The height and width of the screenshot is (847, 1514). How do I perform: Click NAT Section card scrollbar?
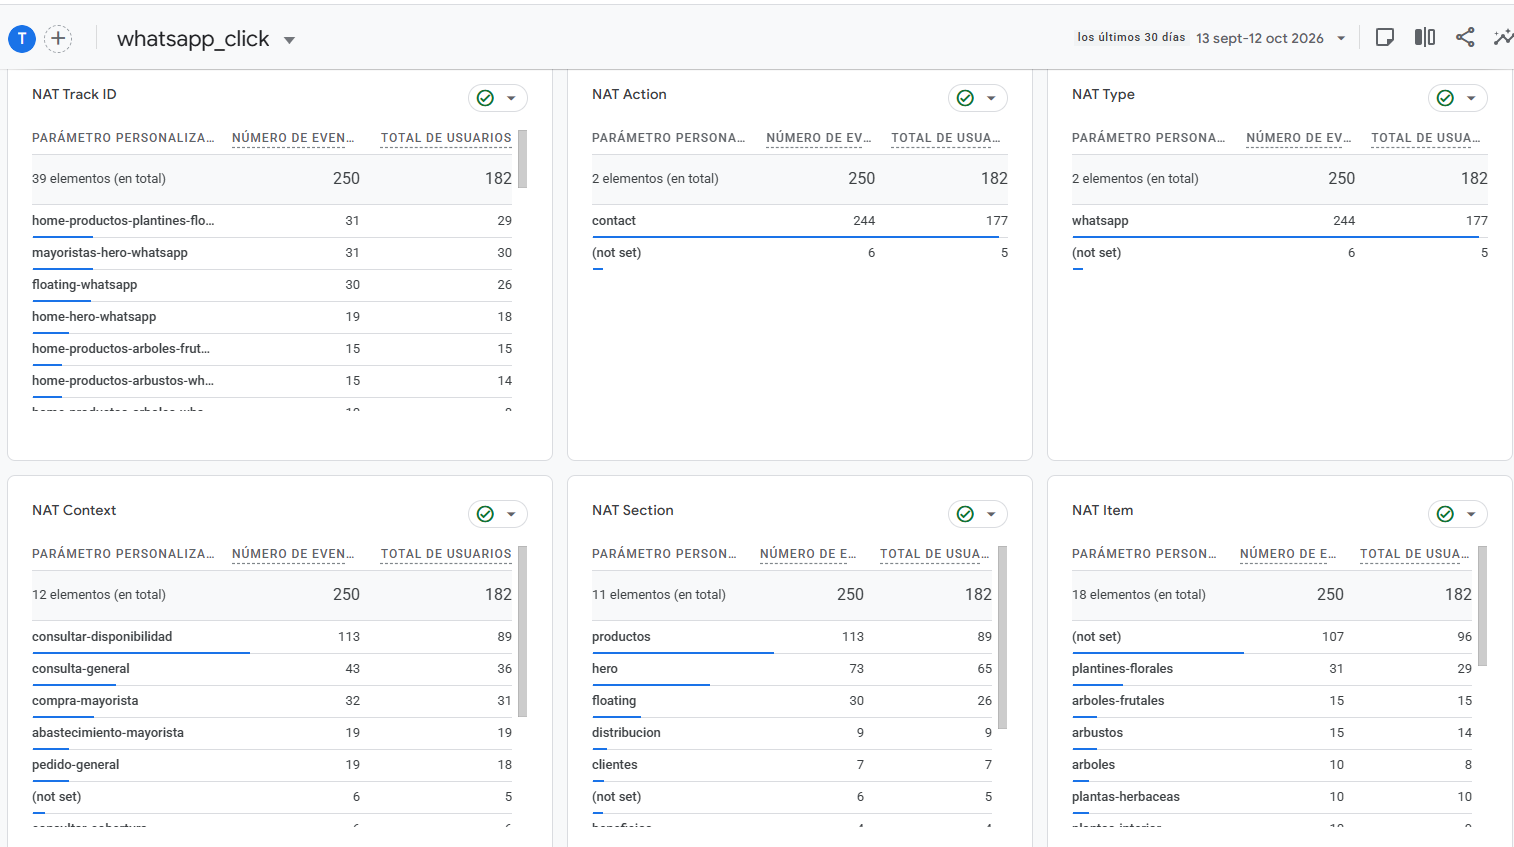[x=1003, y=637]
